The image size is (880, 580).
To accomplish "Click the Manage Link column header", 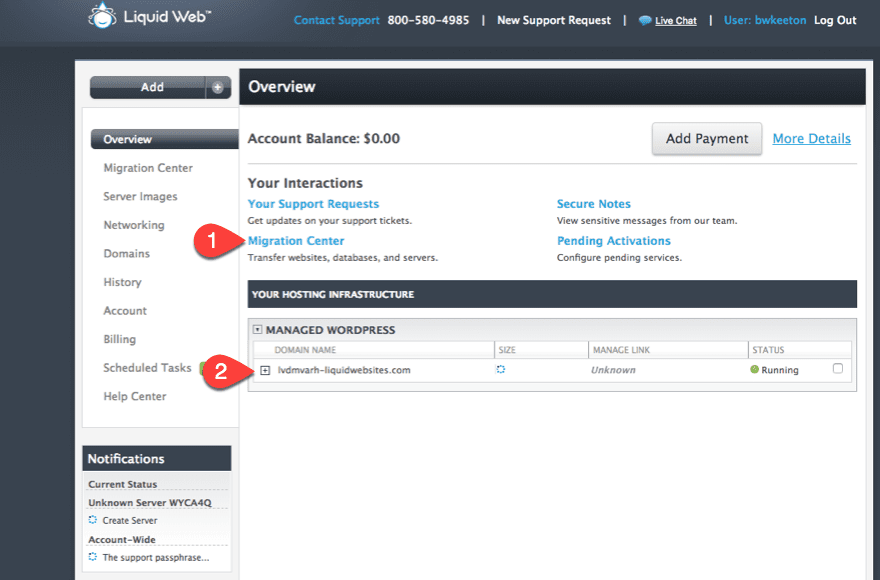I will click(621, 350).
